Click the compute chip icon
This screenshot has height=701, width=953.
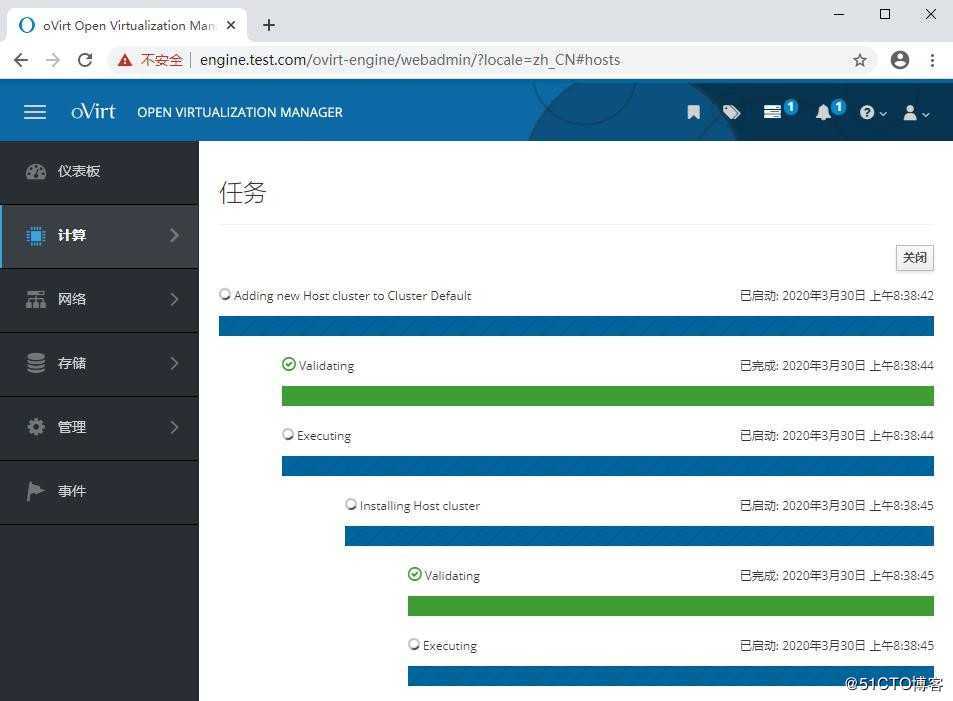[x=36, y=235]
